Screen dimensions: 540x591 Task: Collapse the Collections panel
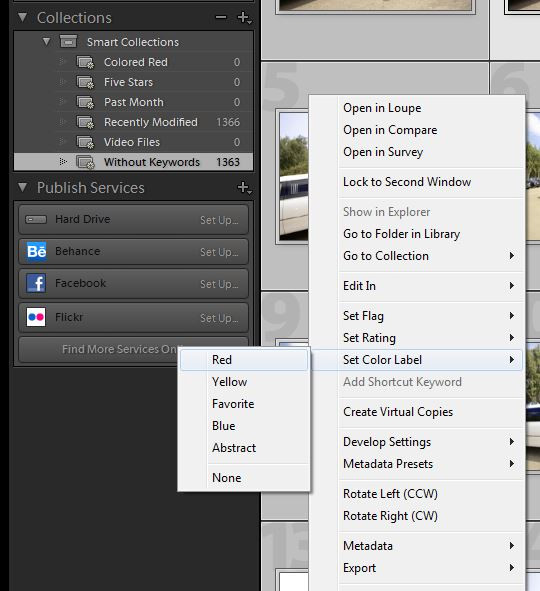coord(23,17)
